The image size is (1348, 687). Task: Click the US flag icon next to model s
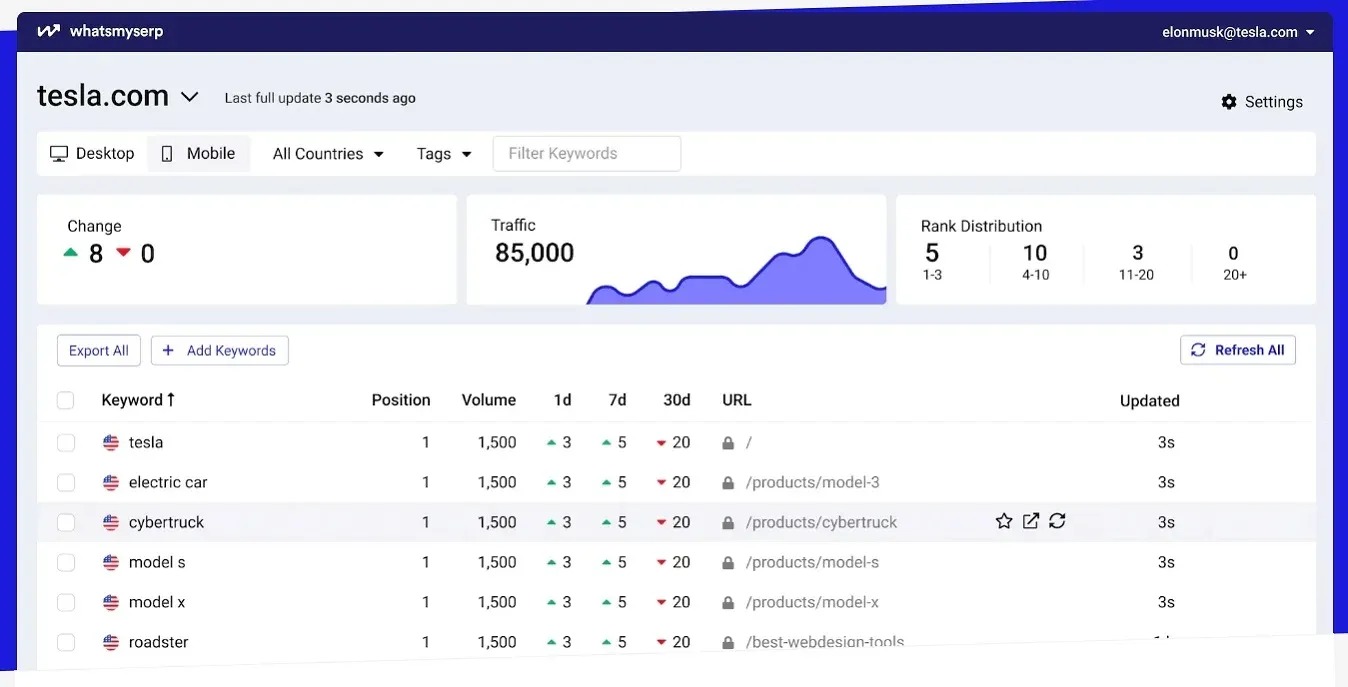(111, 562)
